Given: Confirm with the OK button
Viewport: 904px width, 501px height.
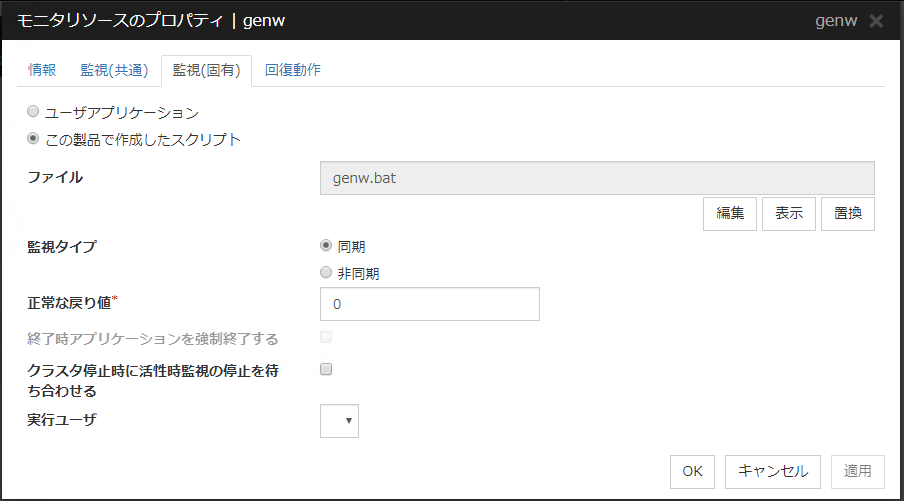Looking at the screenshot, I should coord(692,470).
